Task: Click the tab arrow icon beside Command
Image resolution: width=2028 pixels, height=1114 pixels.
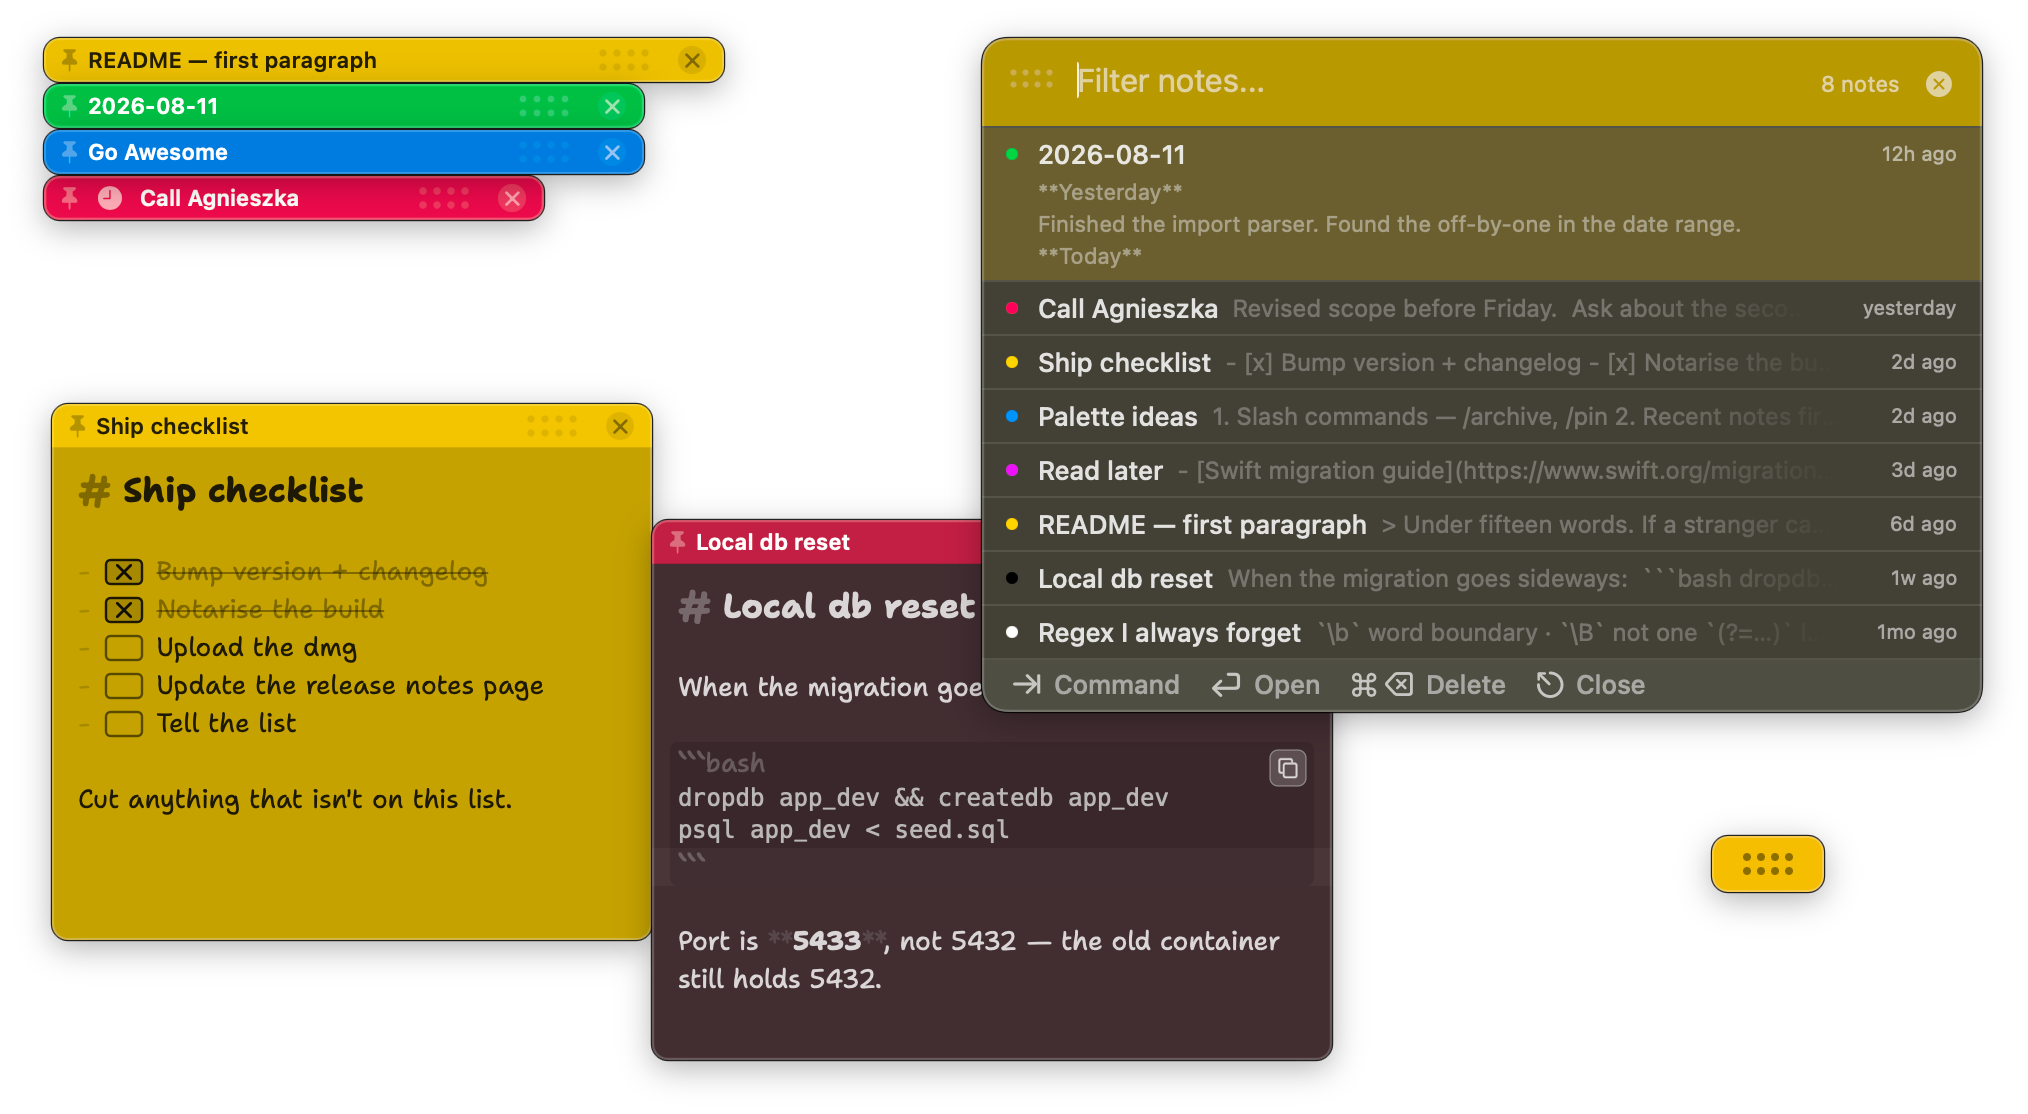Action: coord(1027,685)
